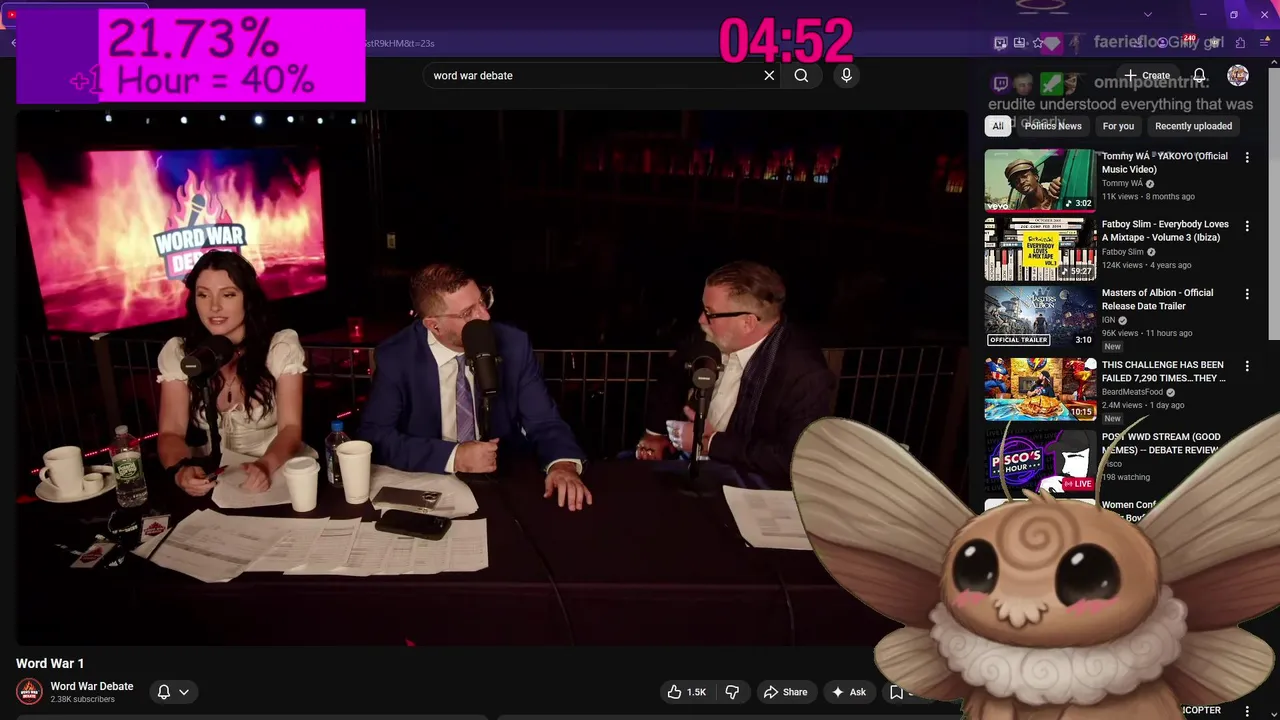Click the video player to pause the debate
The height and width of the screenshot is (720, 1280).
pos(490,378)
